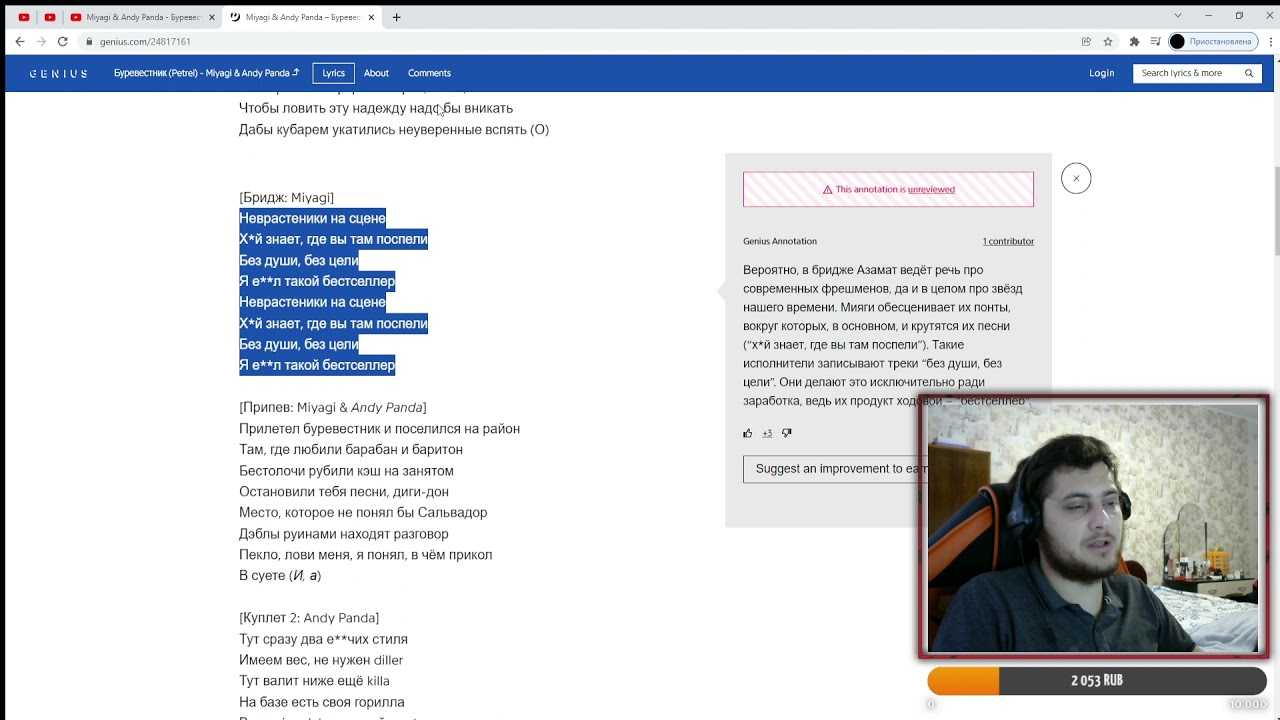Open the Приостановлена profile button
The image size is (1280, 720).
pyautogui.click(x=1213, y=41)
